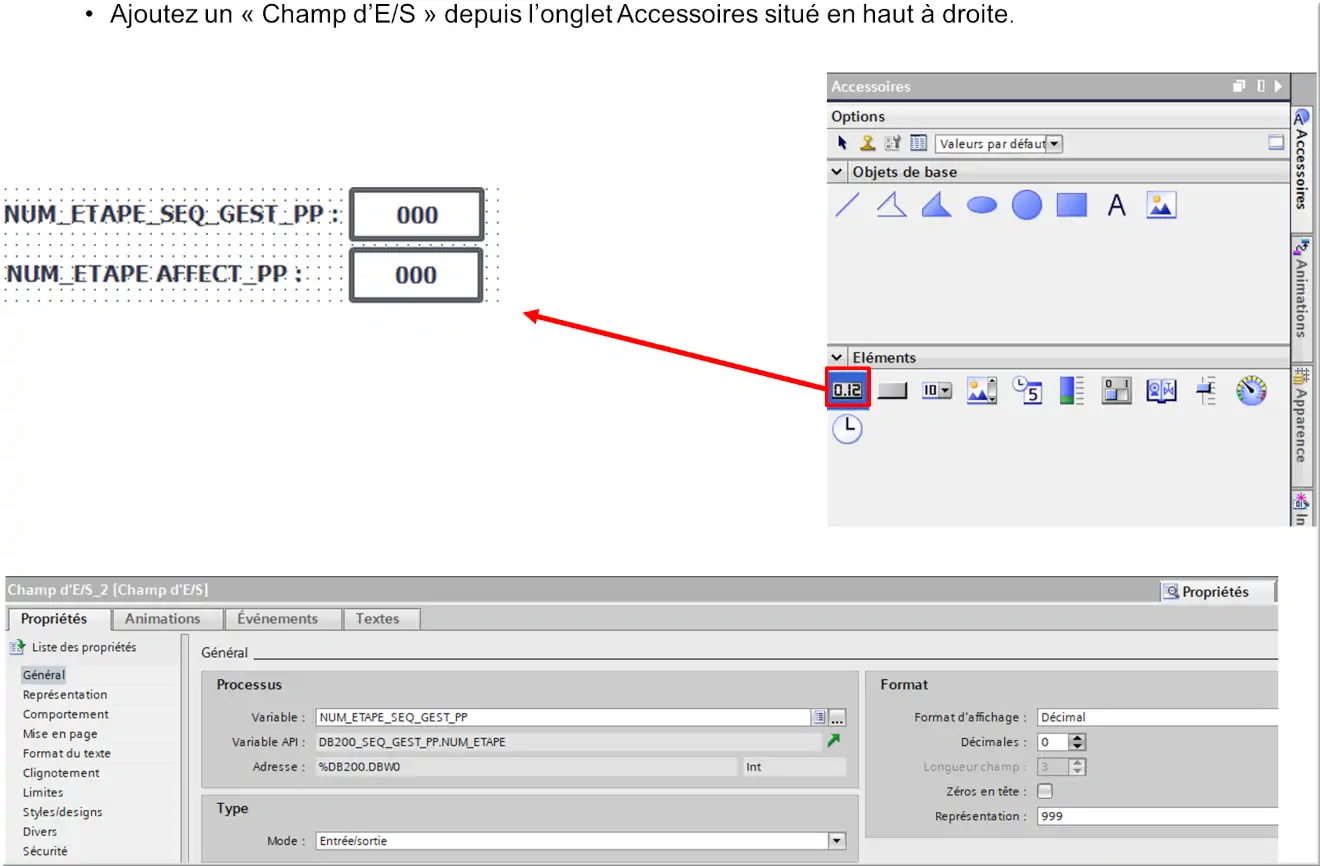1320x866 pixels.
Task: Choose the Text field 'A' object
Action: (1116, 206)
